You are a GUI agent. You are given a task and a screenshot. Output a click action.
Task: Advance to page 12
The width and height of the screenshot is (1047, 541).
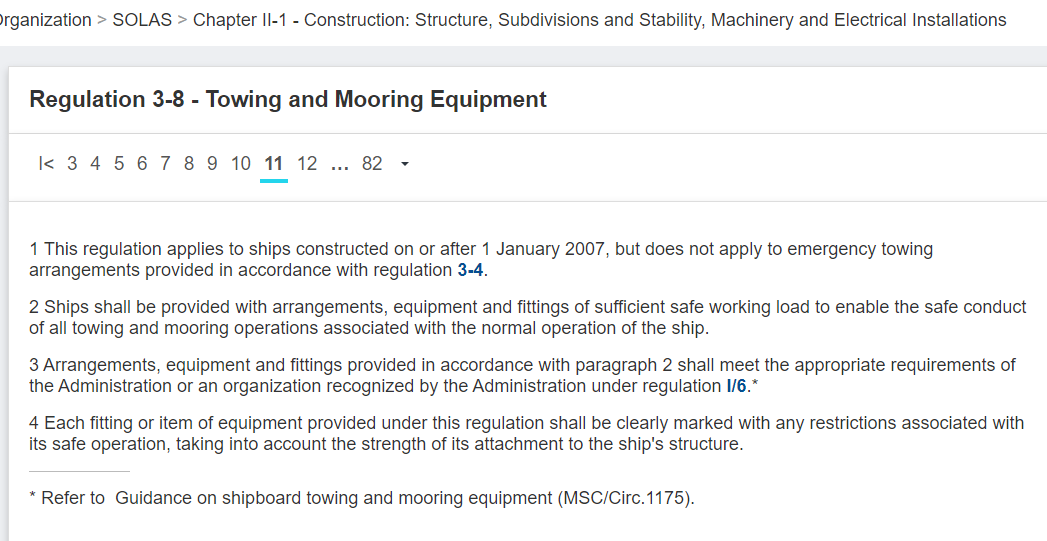click(x=307, y=164)
